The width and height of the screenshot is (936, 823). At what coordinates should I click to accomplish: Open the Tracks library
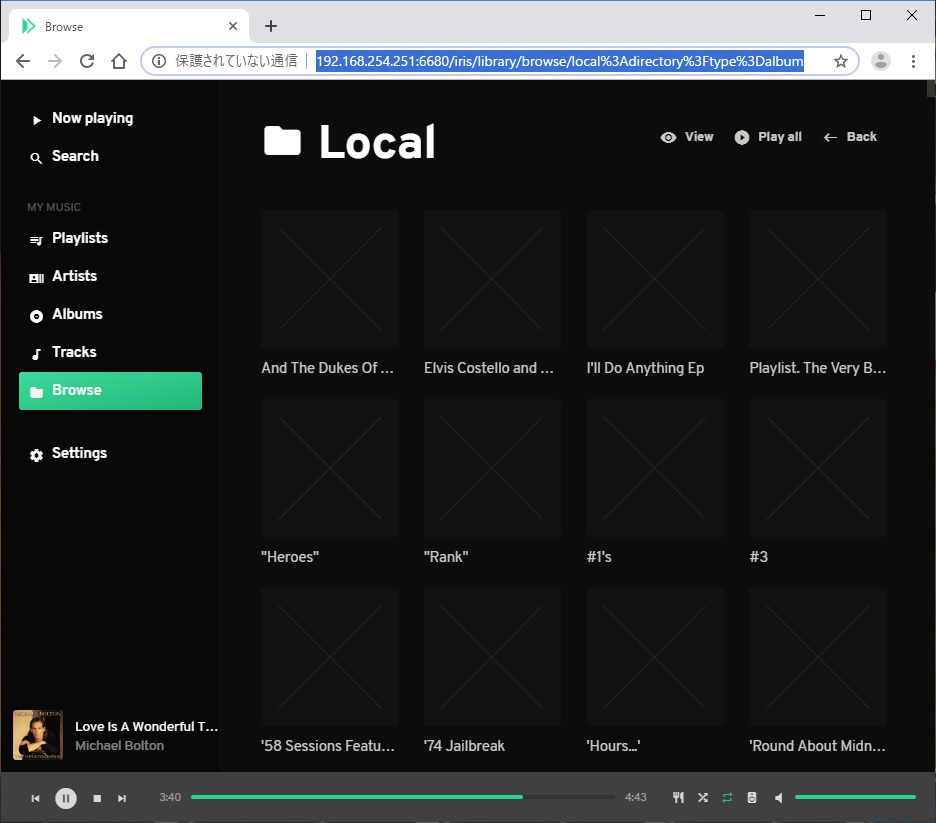(73, 352)
